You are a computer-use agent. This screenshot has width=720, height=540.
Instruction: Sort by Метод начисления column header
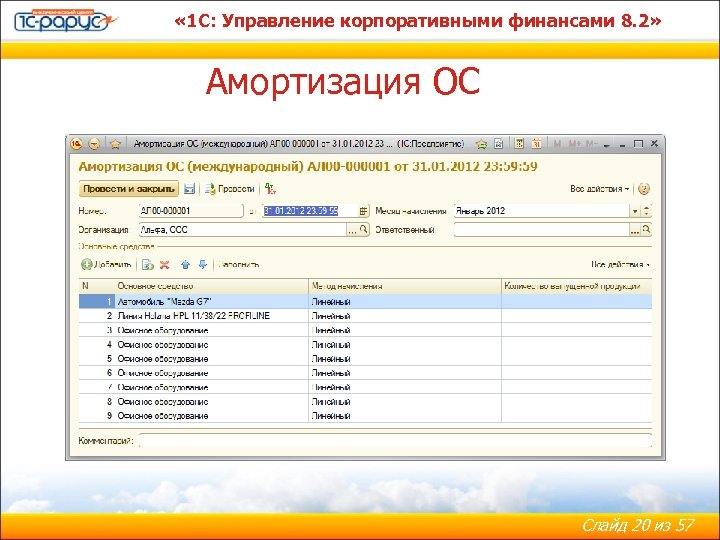[405, 286]
